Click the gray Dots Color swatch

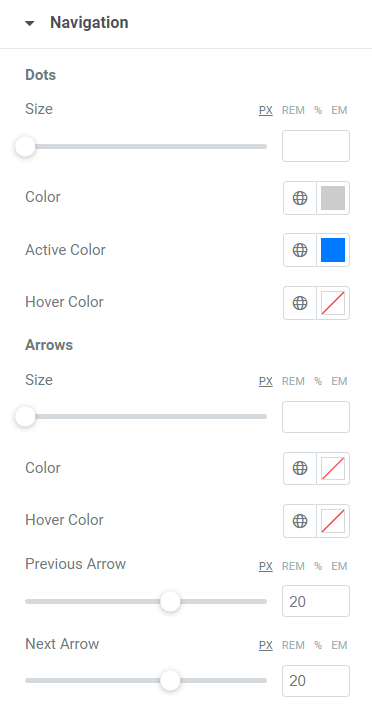click(x=333, y=198)
